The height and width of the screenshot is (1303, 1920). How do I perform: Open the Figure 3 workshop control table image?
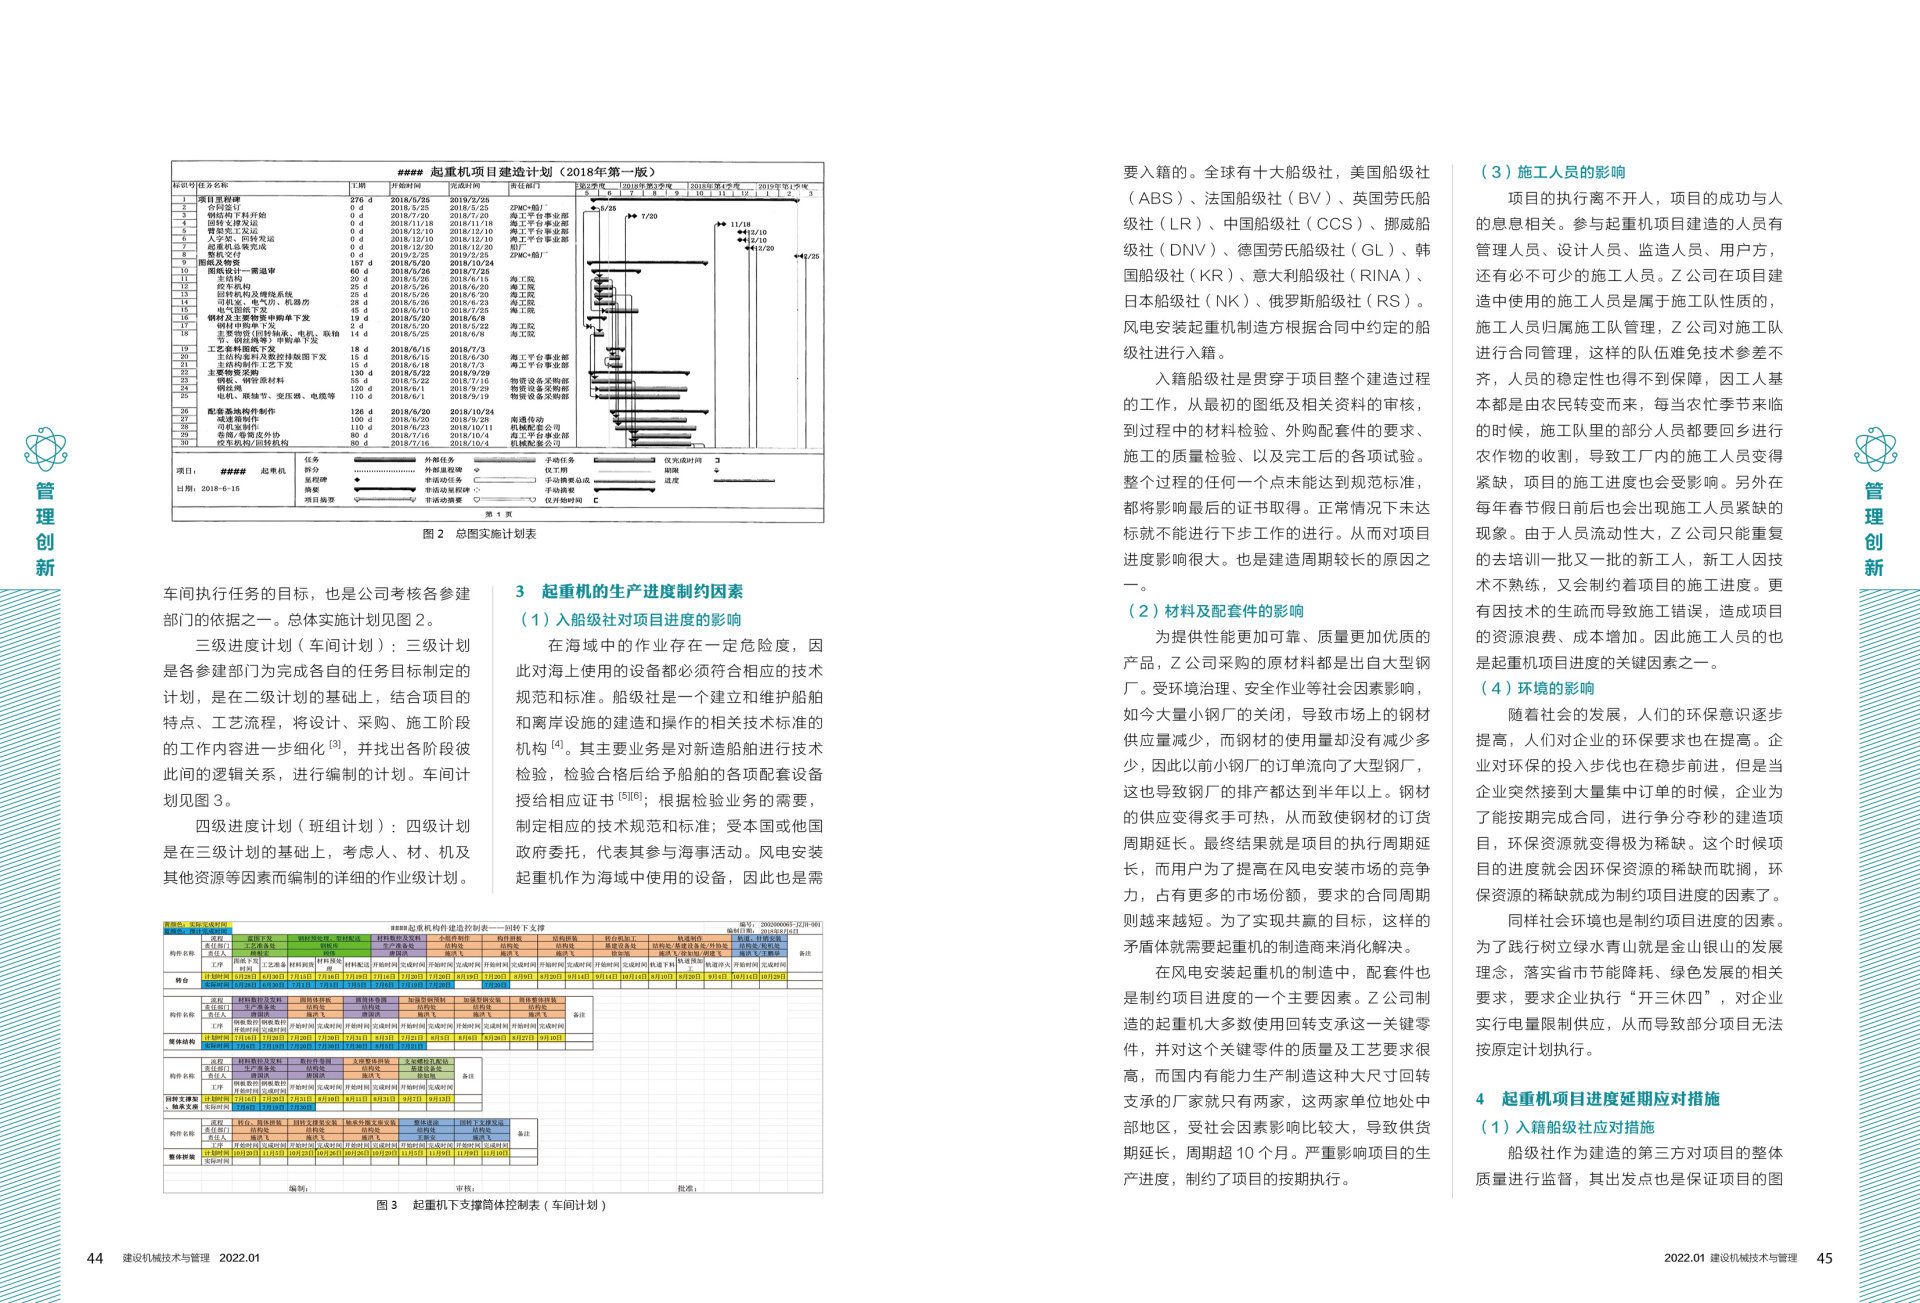point(493,1056)
